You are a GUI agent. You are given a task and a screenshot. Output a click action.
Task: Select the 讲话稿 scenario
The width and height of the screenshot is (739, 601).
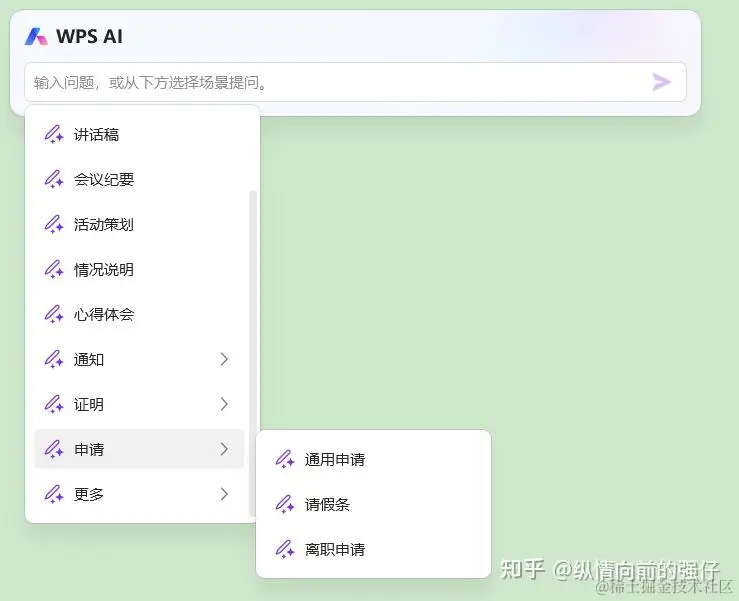point(139,135)
